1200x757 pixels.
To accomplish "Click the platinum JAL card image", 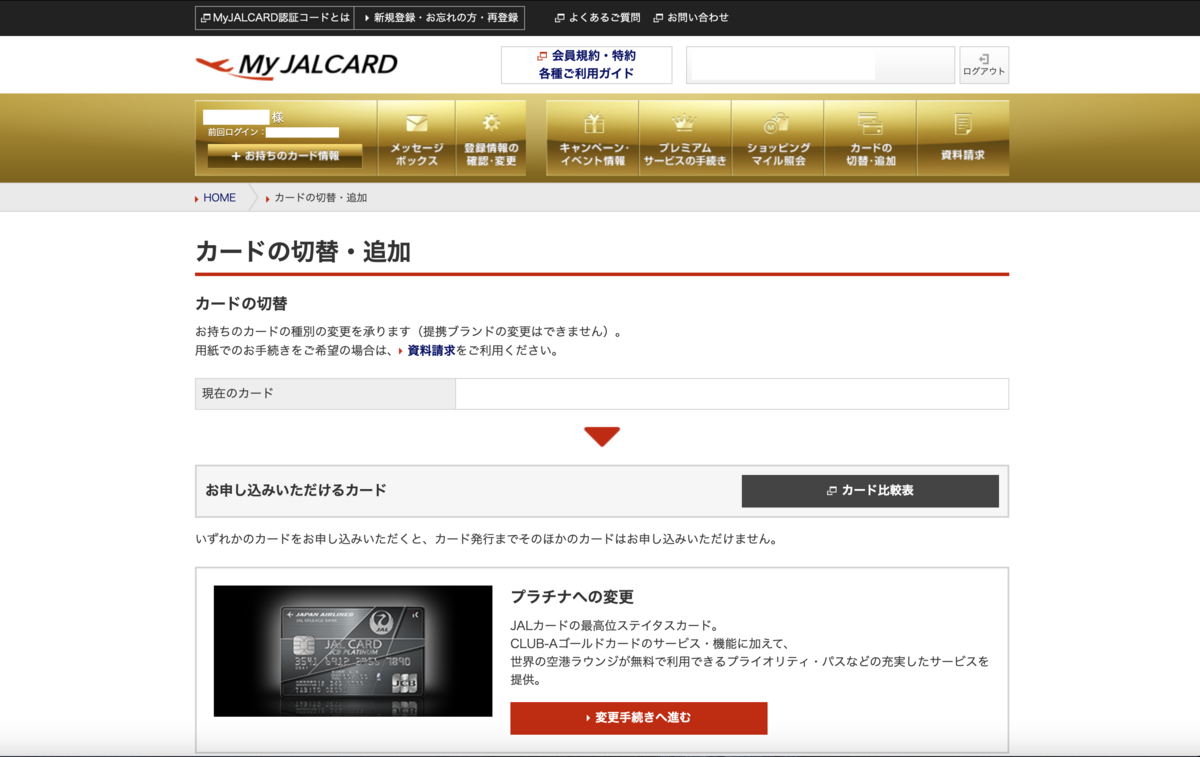I will 353,651.
